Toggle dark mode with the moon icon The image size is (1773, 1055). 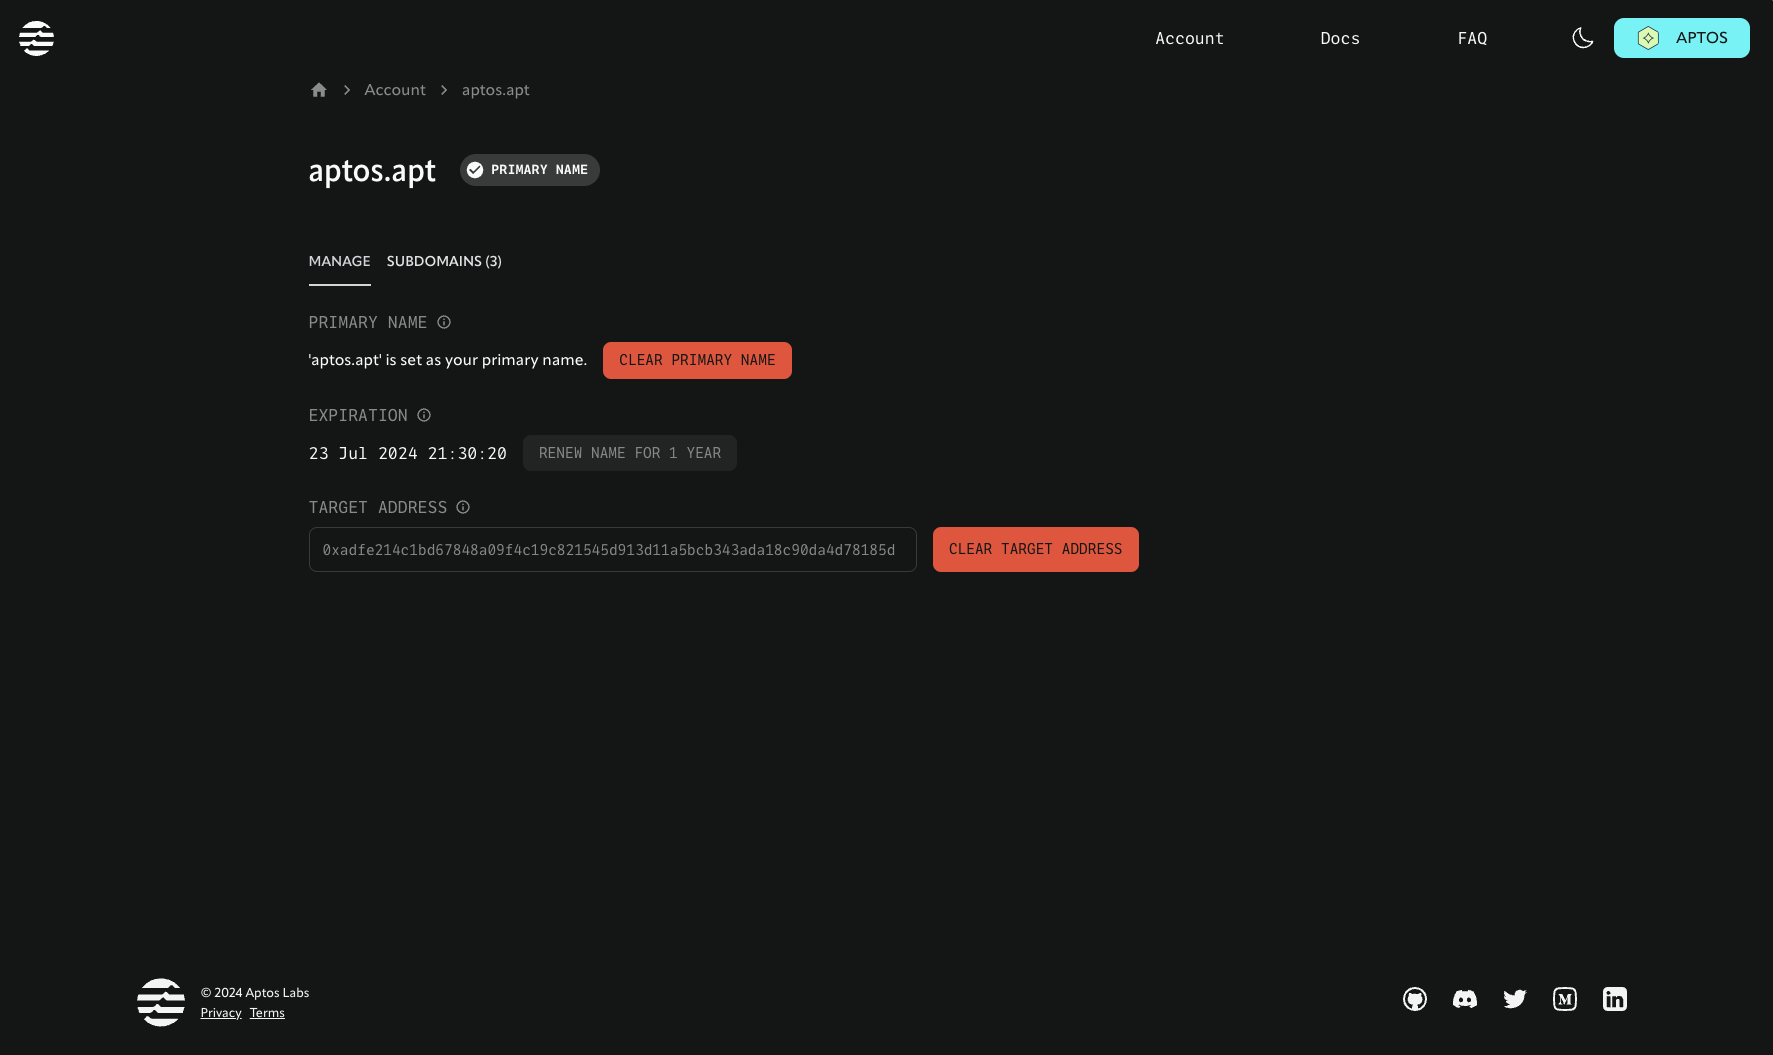[x=1582, y=38]
